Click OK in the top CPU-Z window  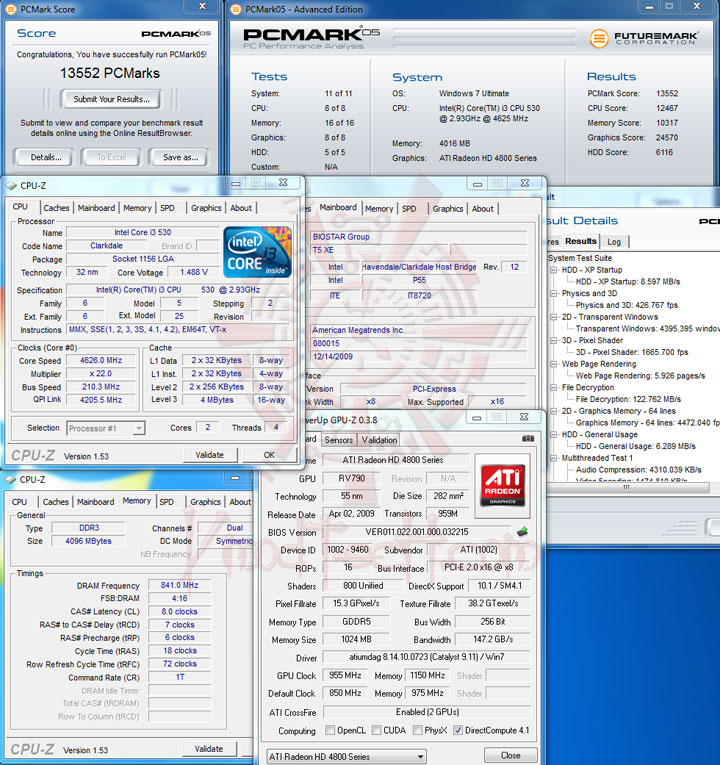point(269,455)
